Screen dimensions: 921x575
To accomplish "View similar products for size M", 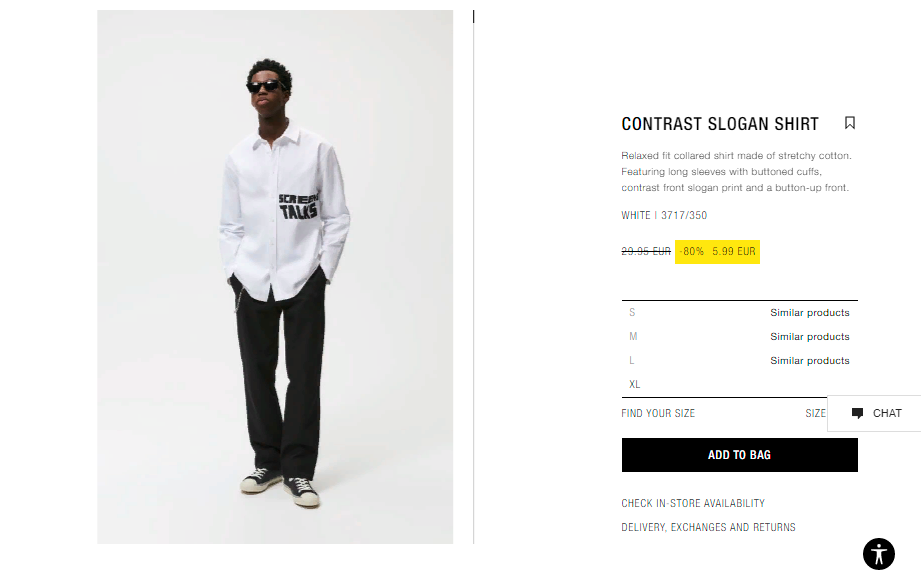I will (809, 337).
